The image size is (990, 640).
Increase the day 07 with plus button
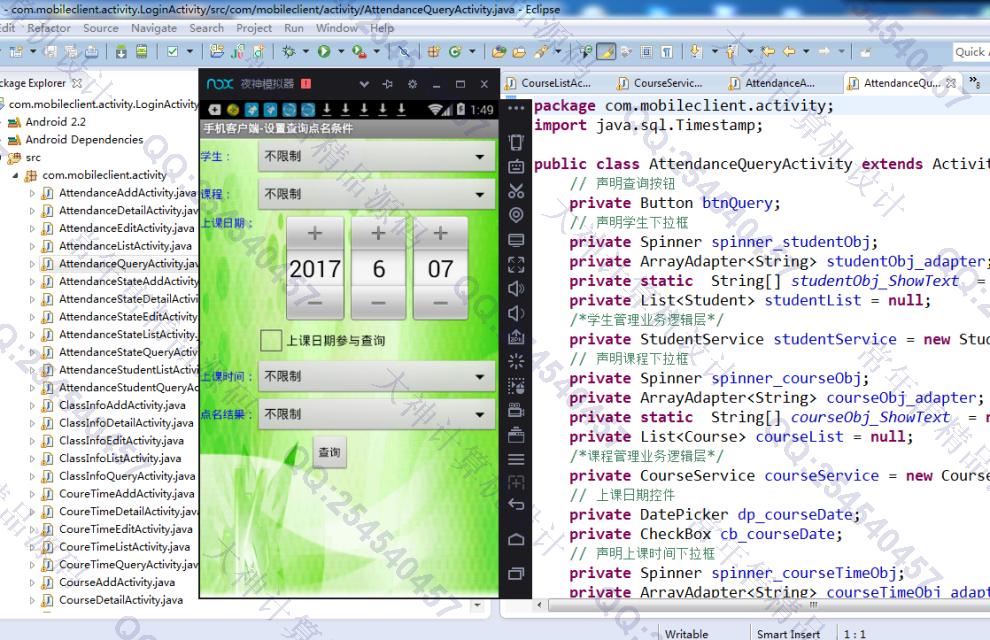(x=441, y=234)
